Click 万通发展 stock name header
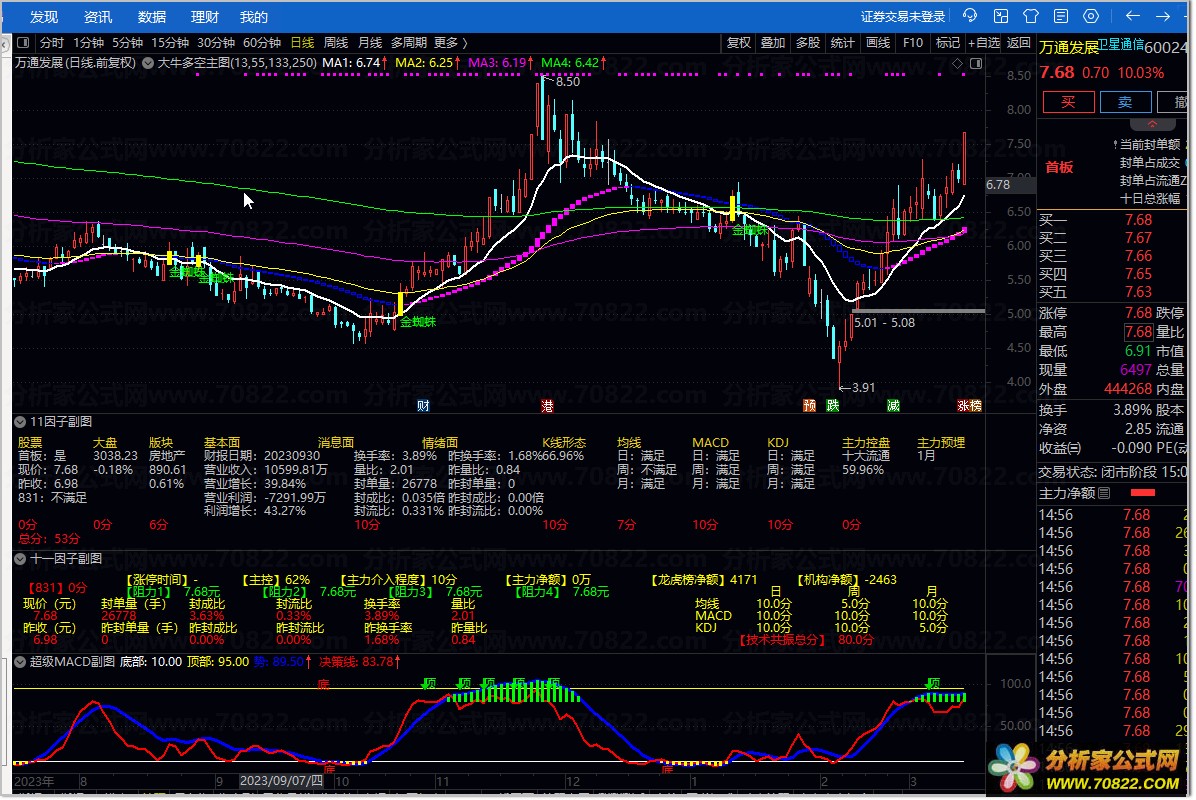Viewport: 1196px width, 800px height. [x=1069, y=47]
